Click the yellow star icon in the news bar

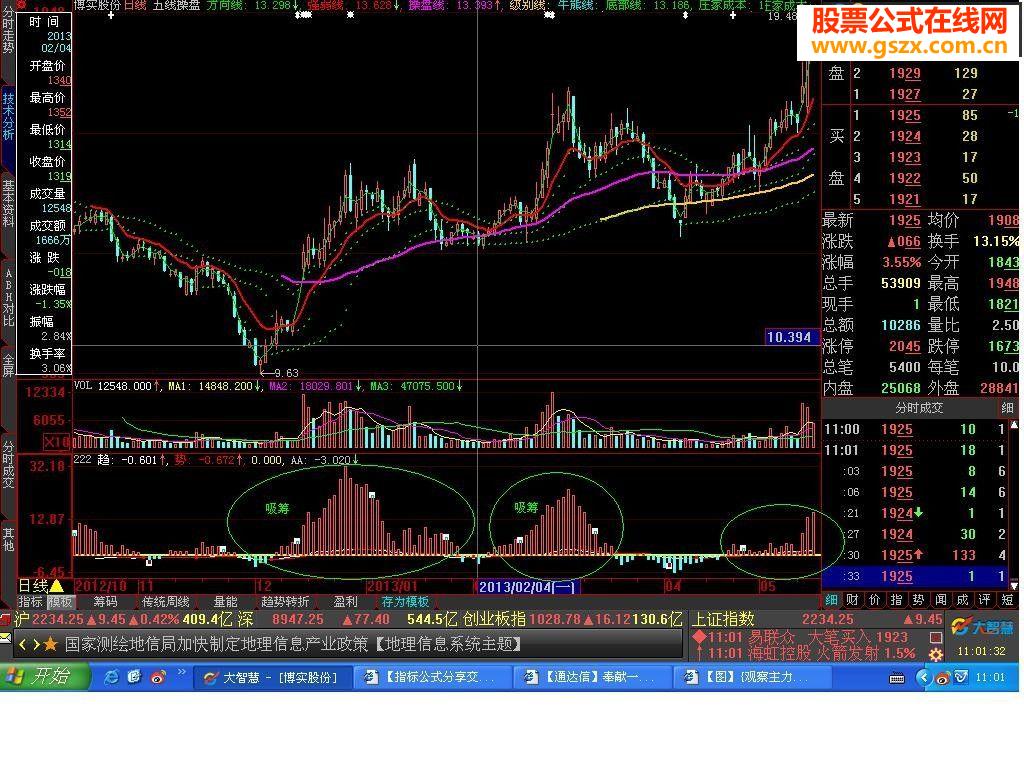[x=49, y=644]
